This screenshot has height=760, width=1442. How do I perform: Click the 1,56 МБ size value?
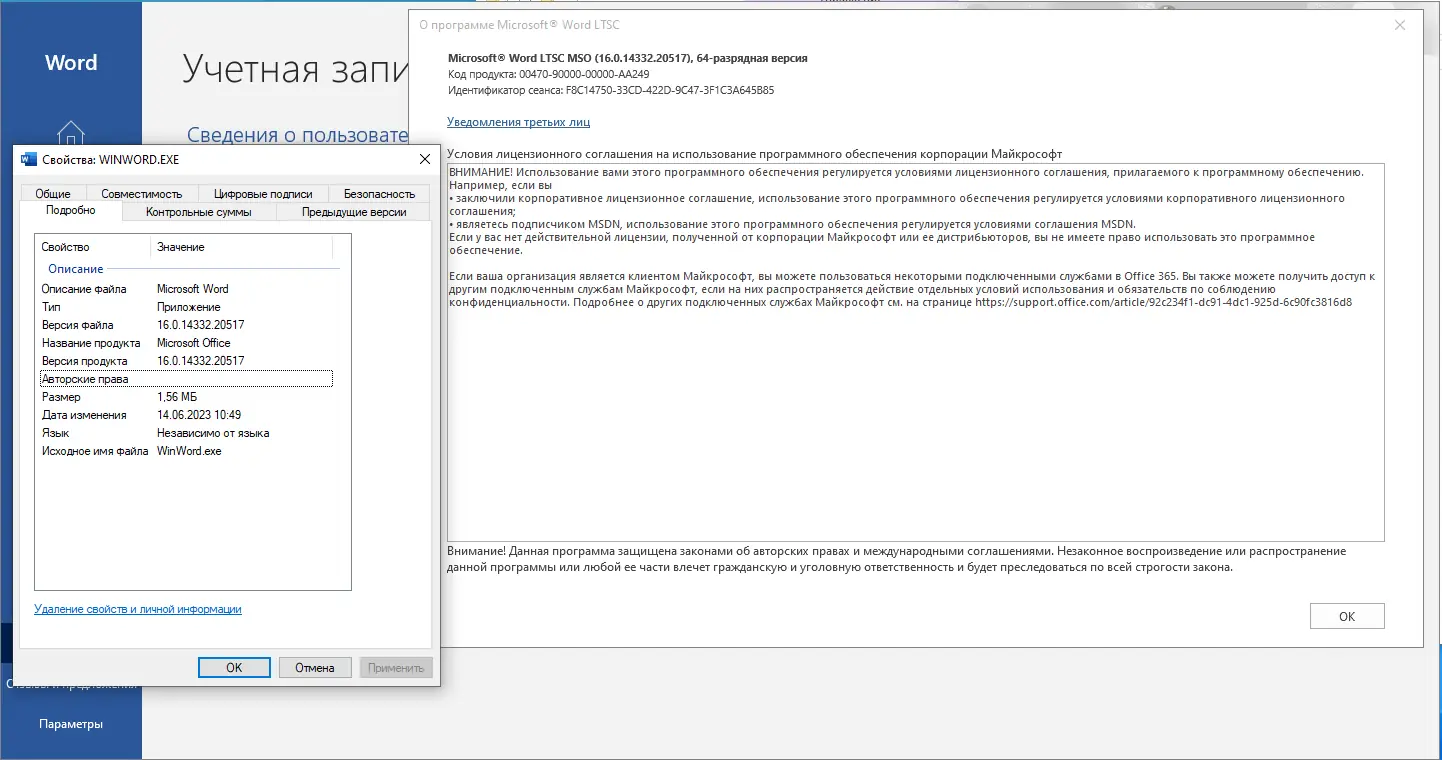pyautogui.click(x=177, y=397)
